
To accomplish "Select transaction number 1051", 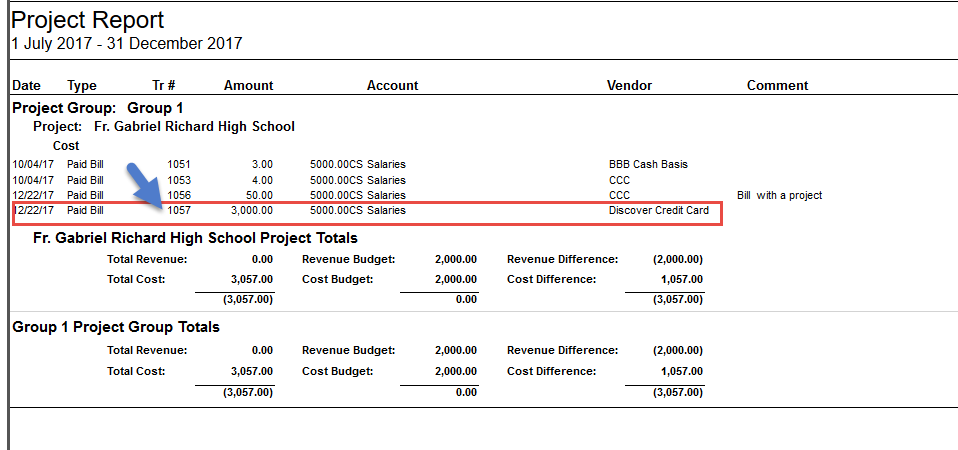I will click(x=180, y=164).
